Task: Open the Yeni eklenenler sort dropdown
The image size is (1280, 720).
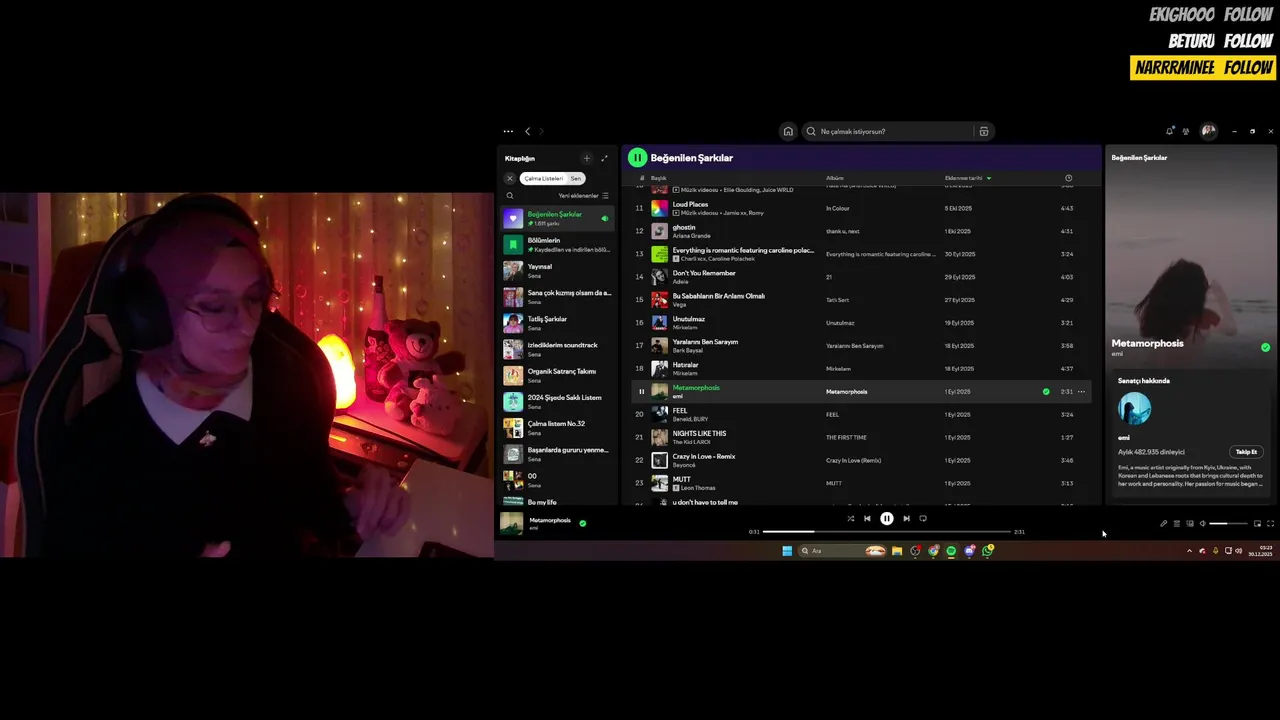Action: (x=583, y=196)
